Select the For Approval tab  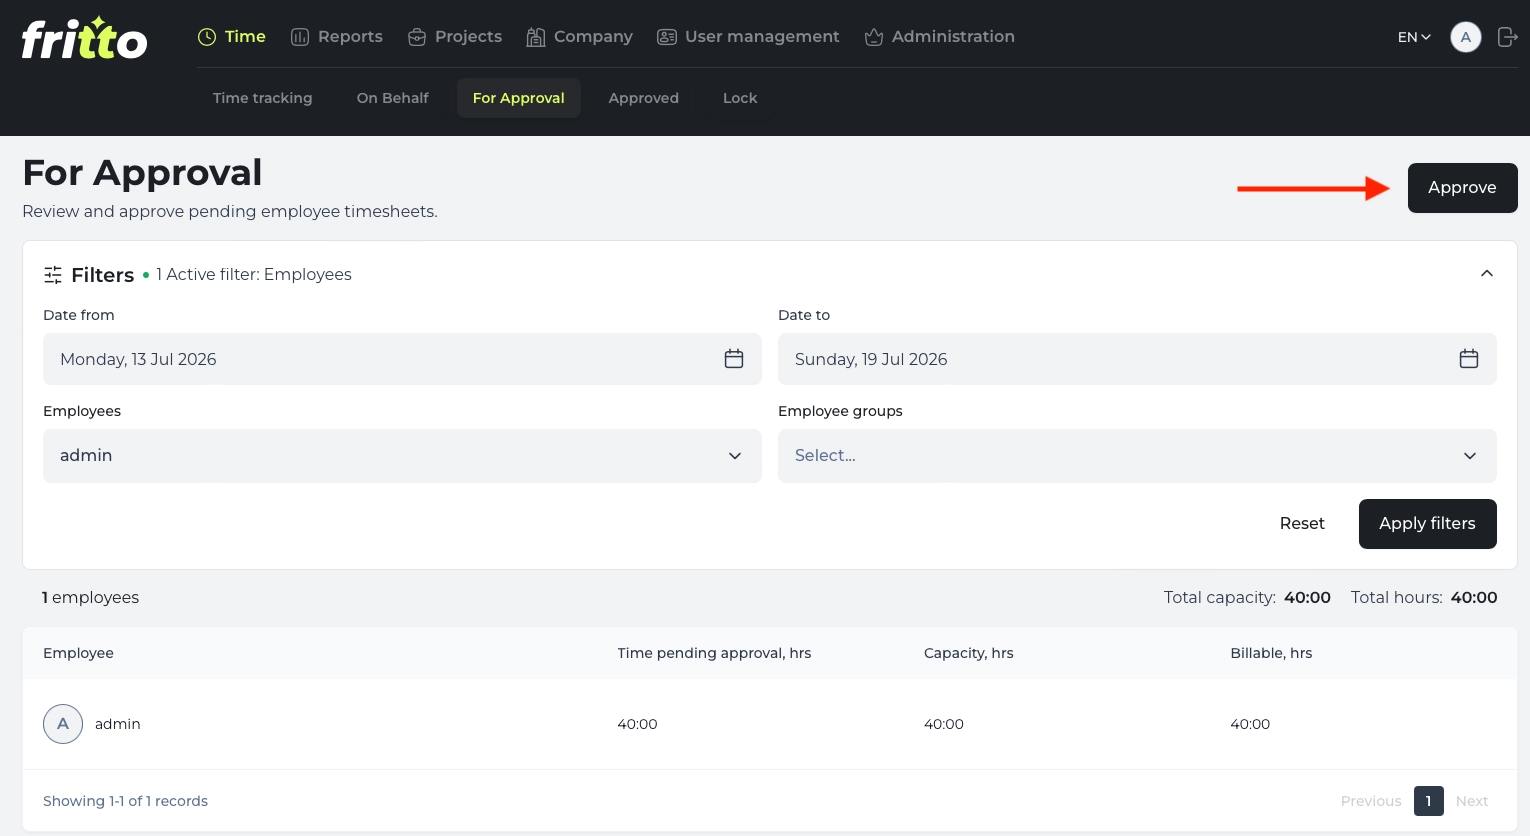tap(519, 98)
